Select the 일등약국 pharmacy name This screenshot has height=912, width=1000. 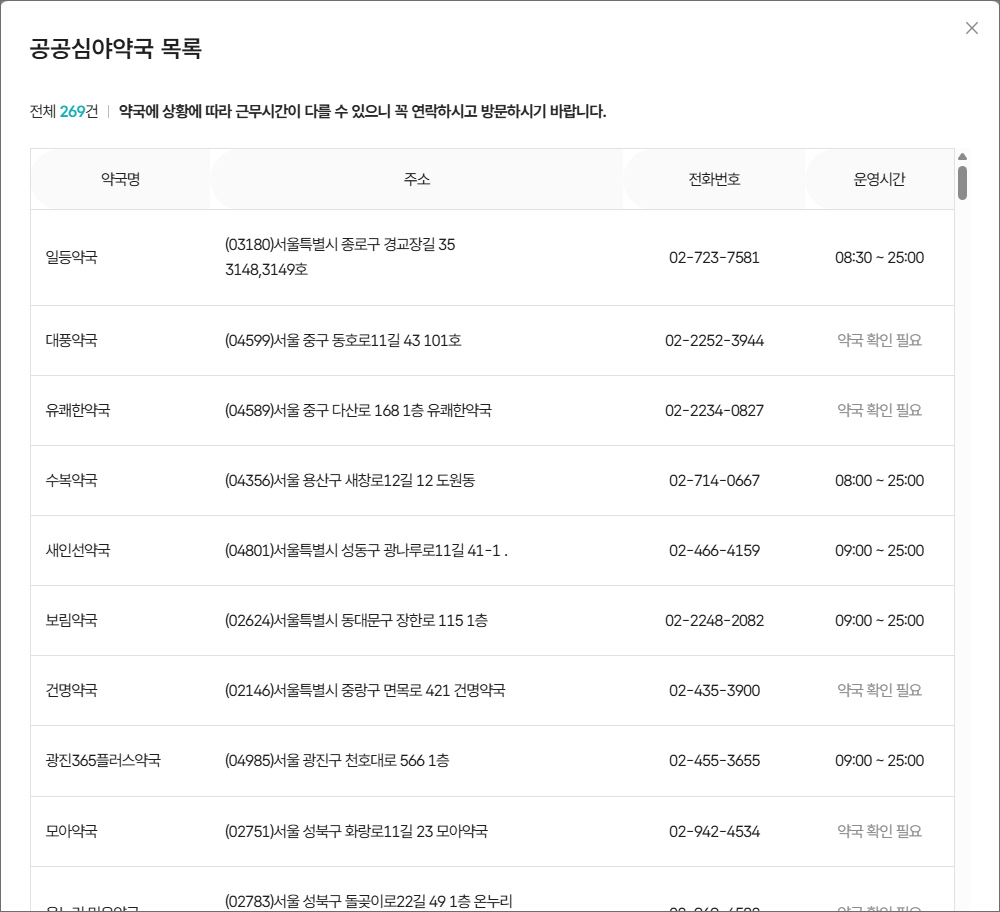click(72, 258)
